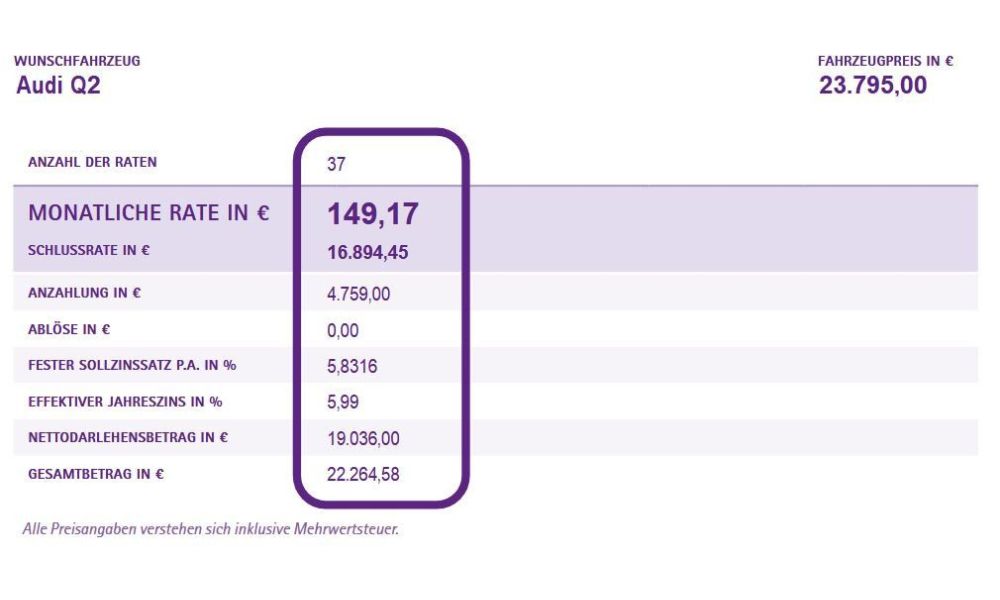1000x600 pixels.
Task: Select the number of installments value 37
Action: [336, 164]
